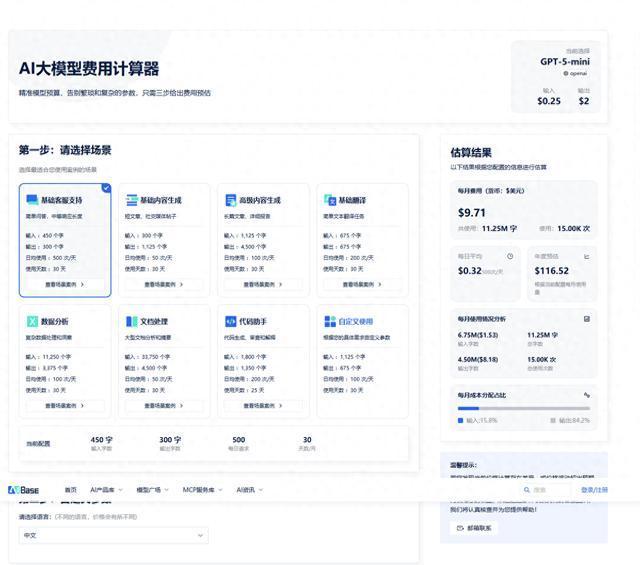Screen dimensions: 640x565
Task: Click the $0.32 daily average value
Action: 469,271
